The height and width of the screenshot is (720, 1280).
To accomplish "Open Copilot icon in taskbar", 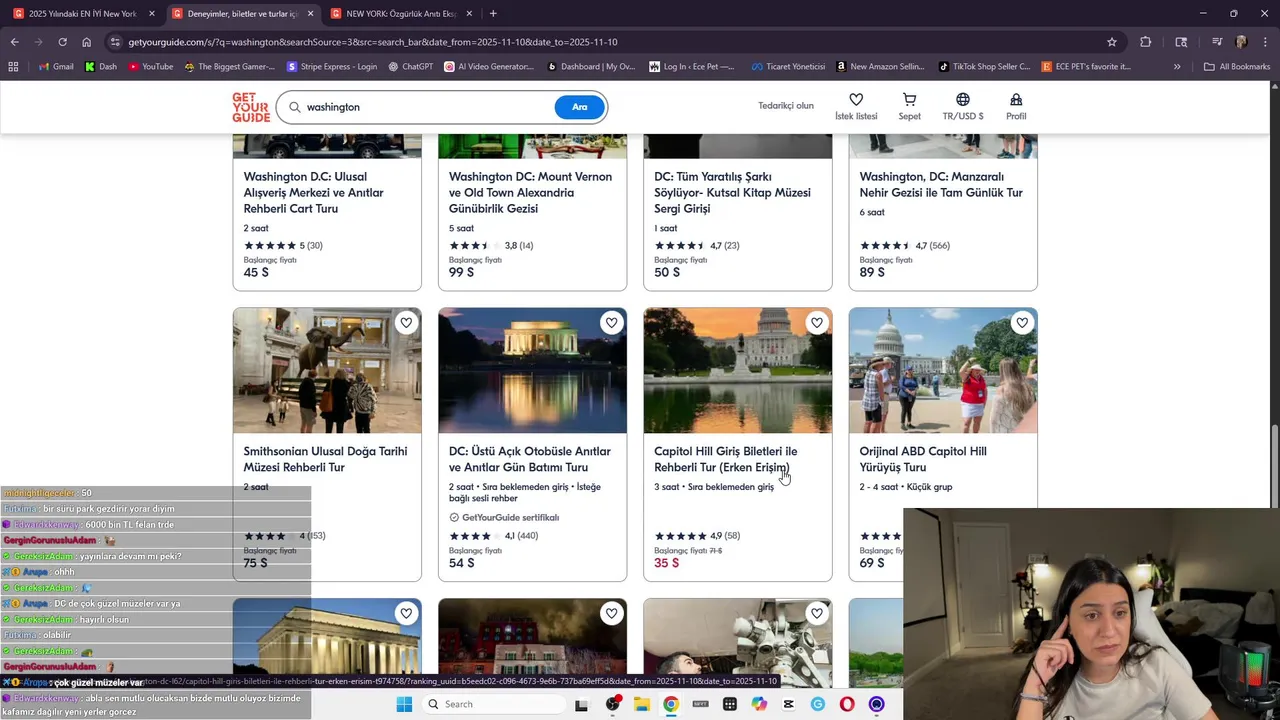I will (x=759, y=704).
